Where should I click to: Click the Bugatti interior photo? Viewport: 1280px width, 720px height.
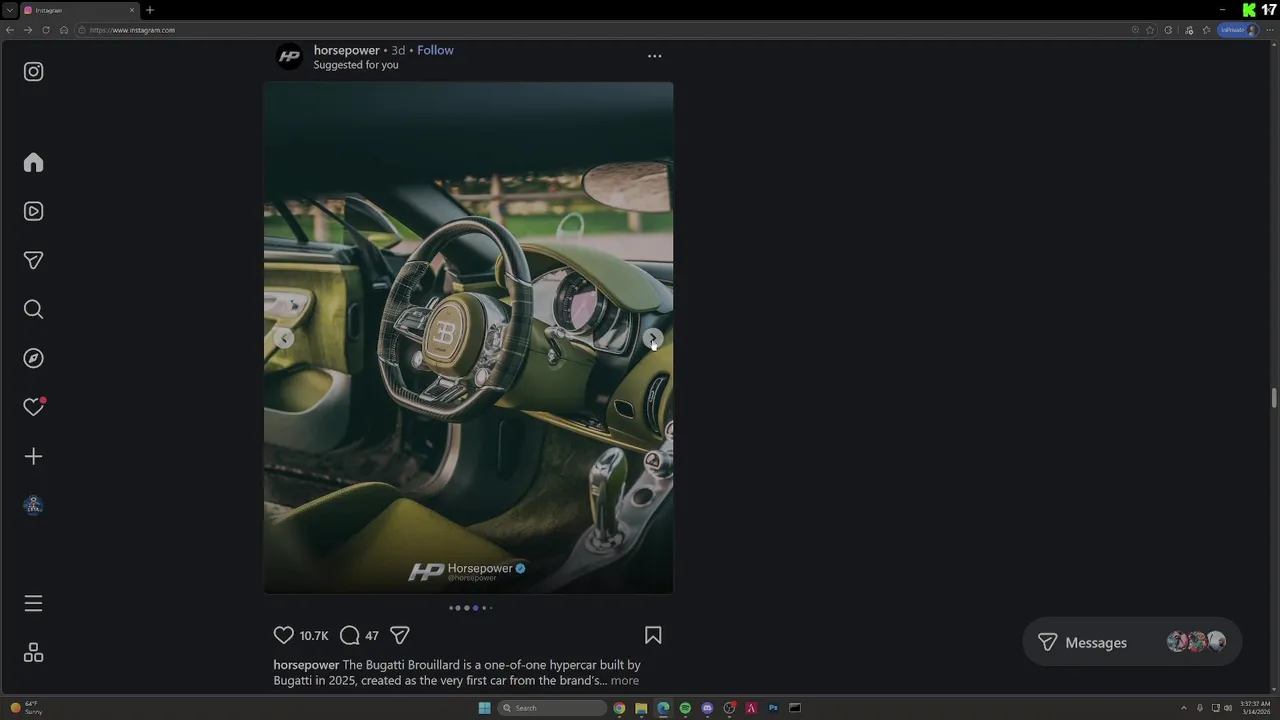[468, 338]
